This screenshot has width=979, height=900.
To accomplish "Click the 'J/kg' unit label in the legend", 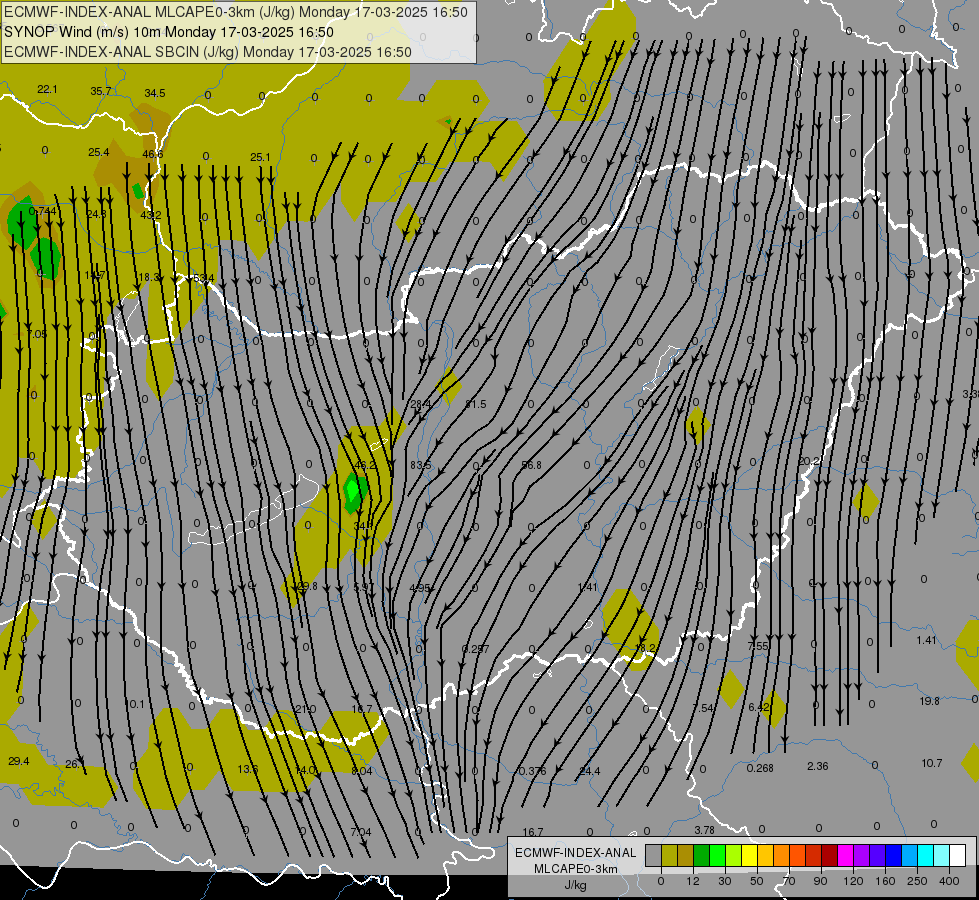I will click(x=575, y=885).
